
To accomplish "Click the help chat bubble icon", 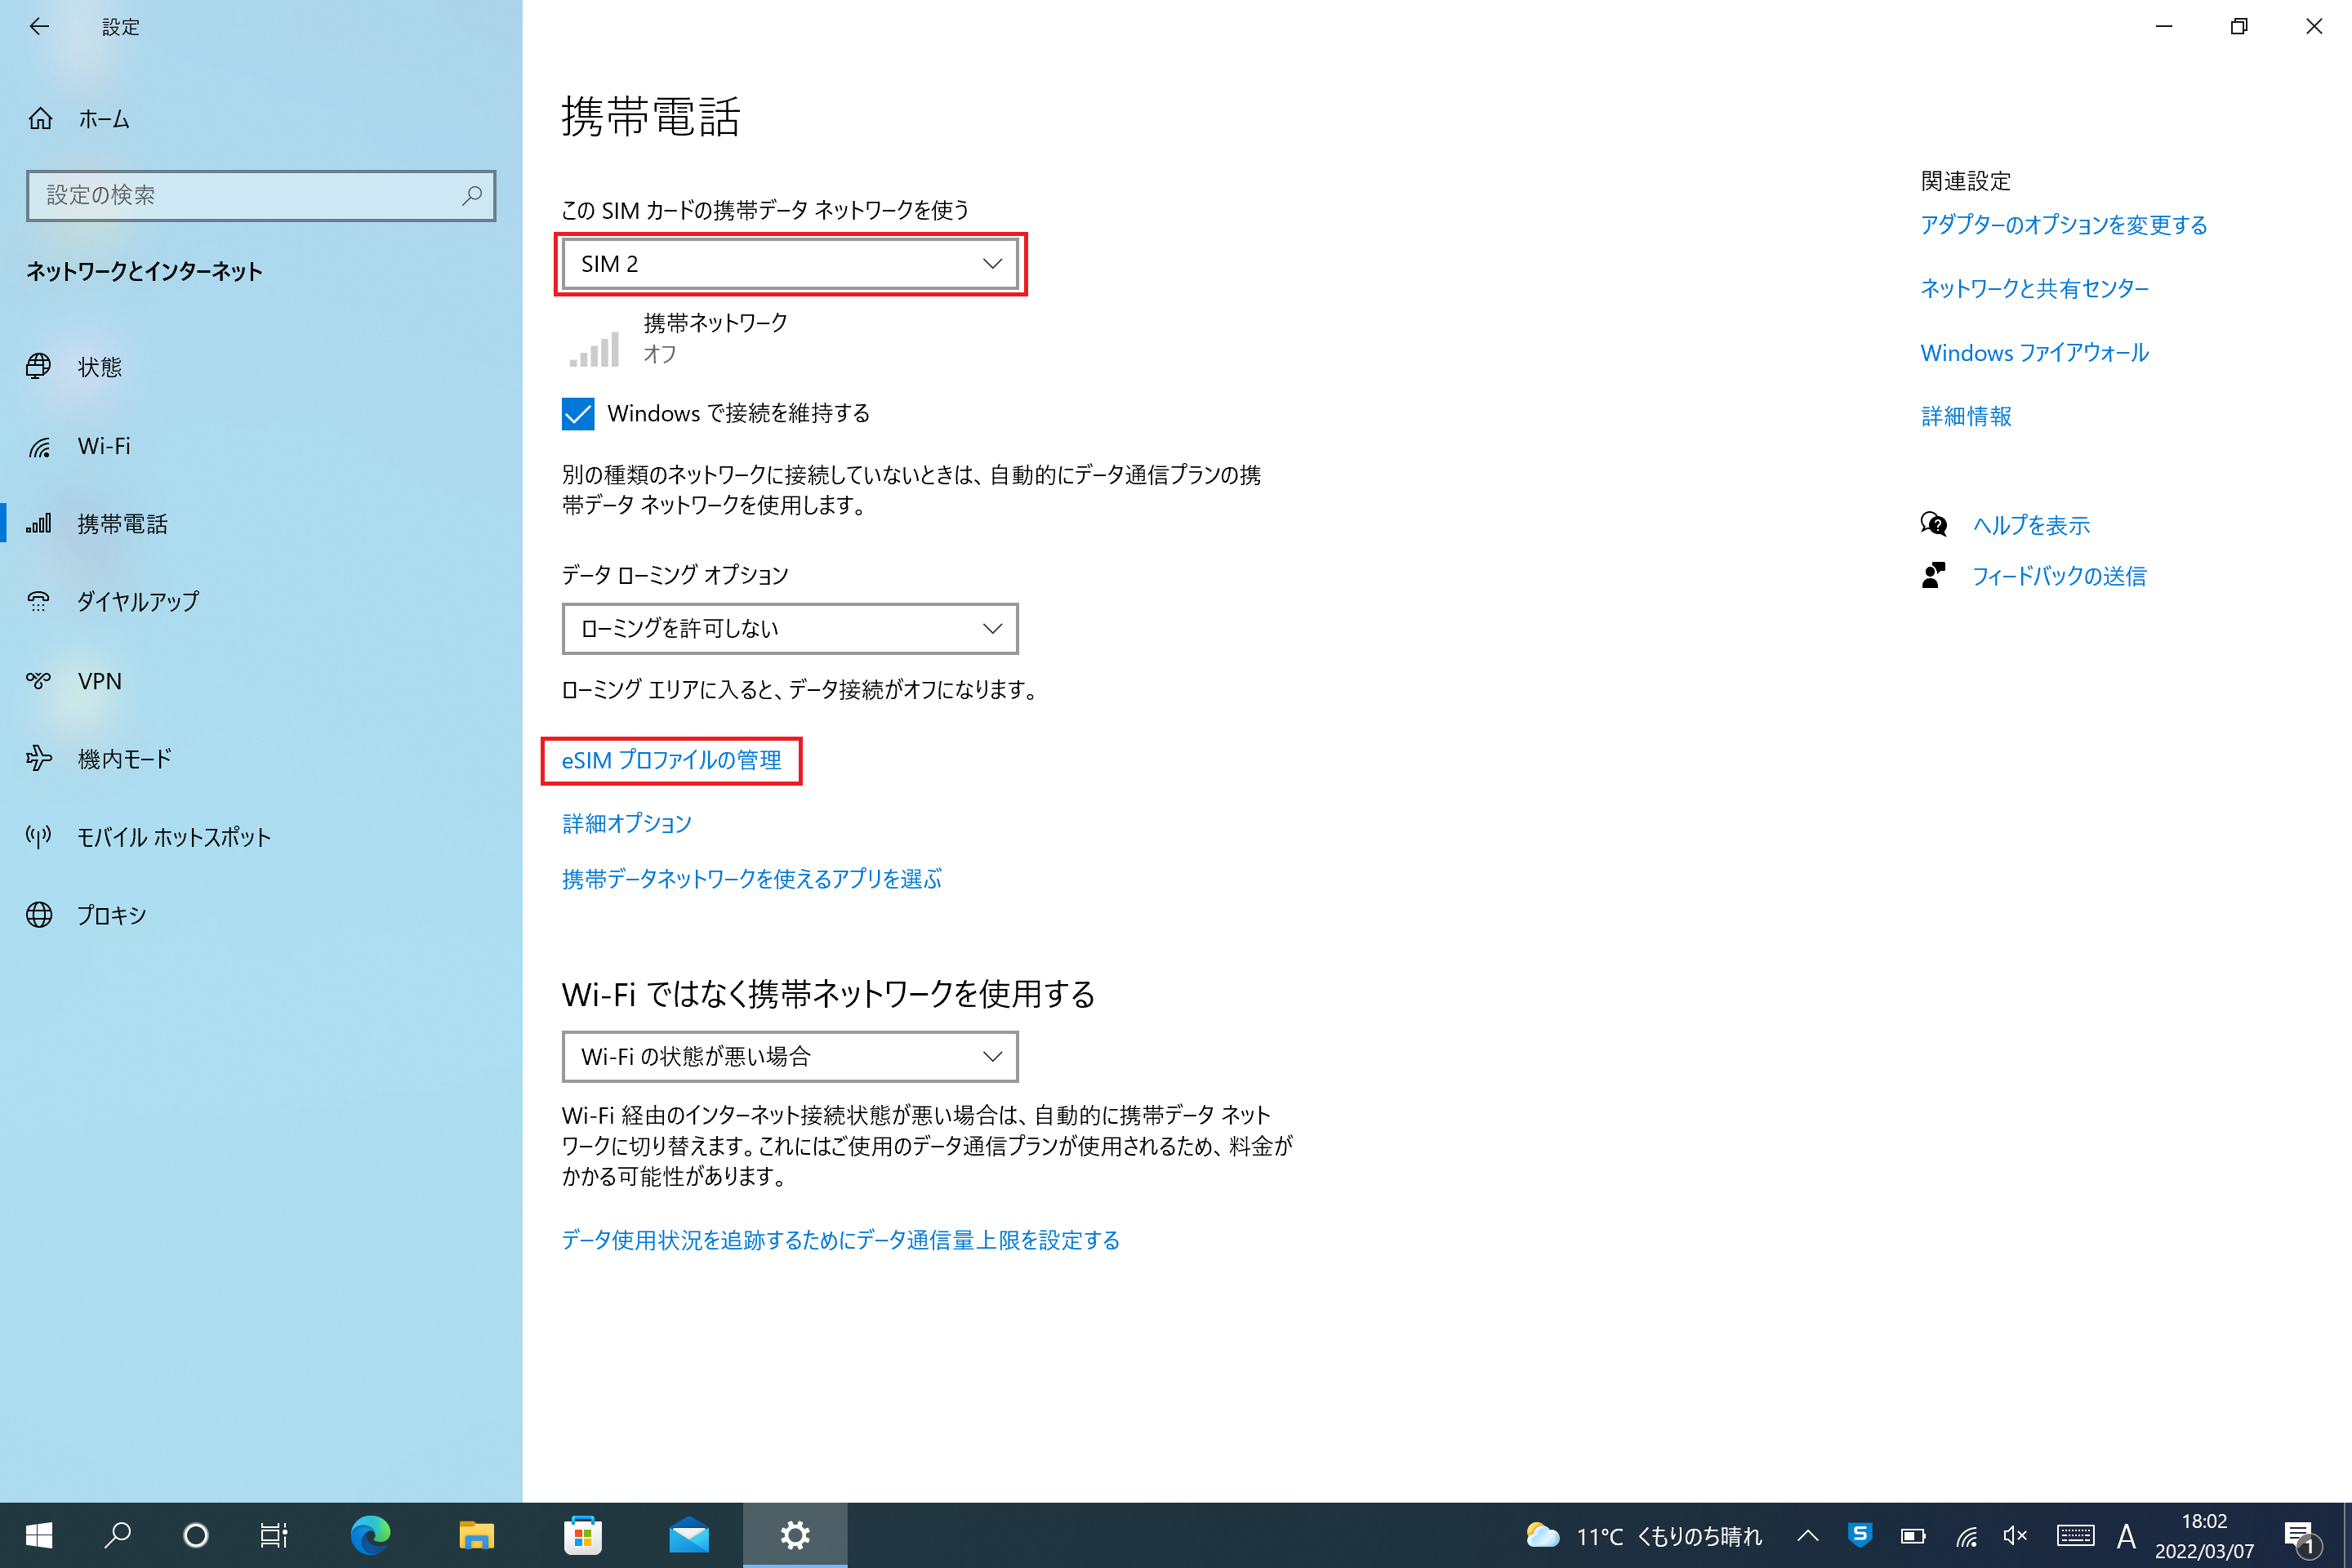I will [1934, 524].
